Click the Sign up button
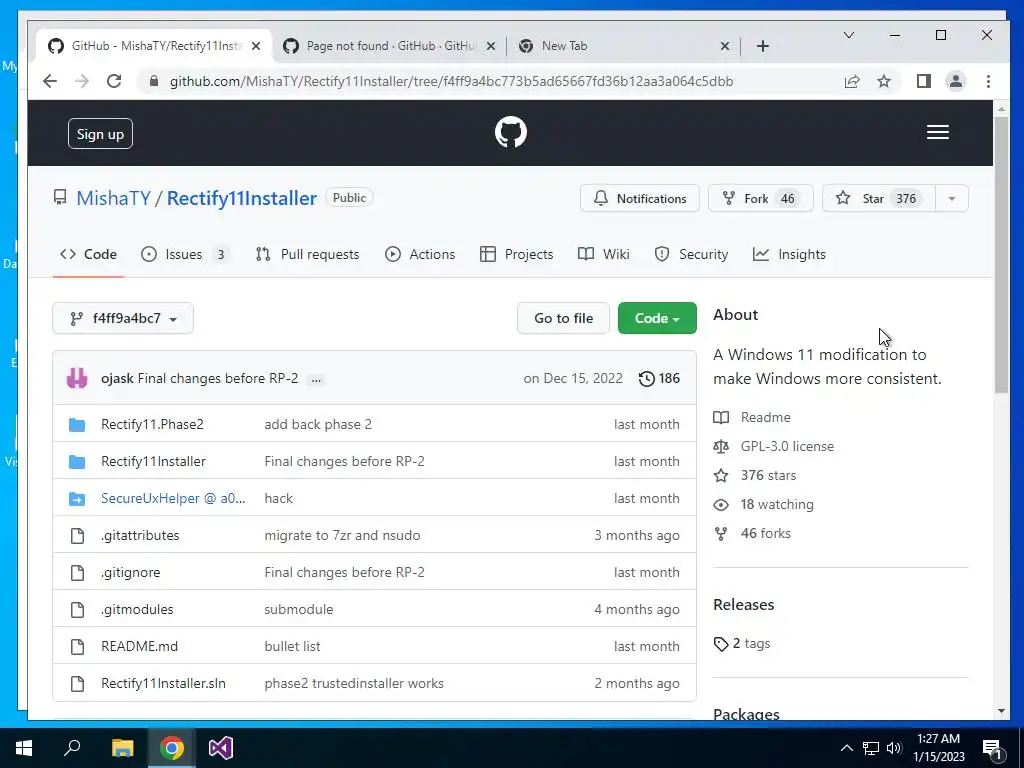Image resolution: width=1024 pixels, height=768 pixels. [100, 134]
